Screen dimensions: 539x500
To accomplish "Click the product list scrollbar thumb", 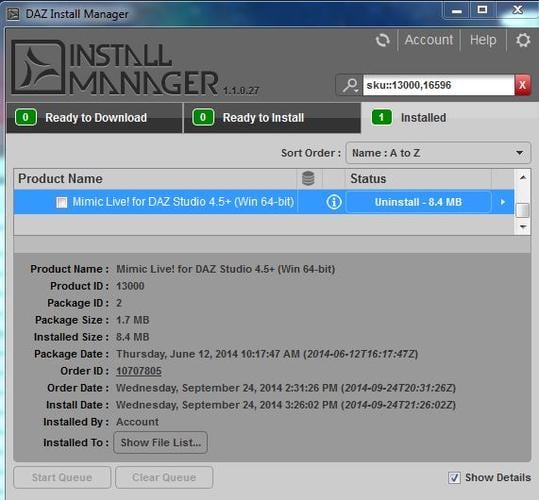I will tap(522, 210).
